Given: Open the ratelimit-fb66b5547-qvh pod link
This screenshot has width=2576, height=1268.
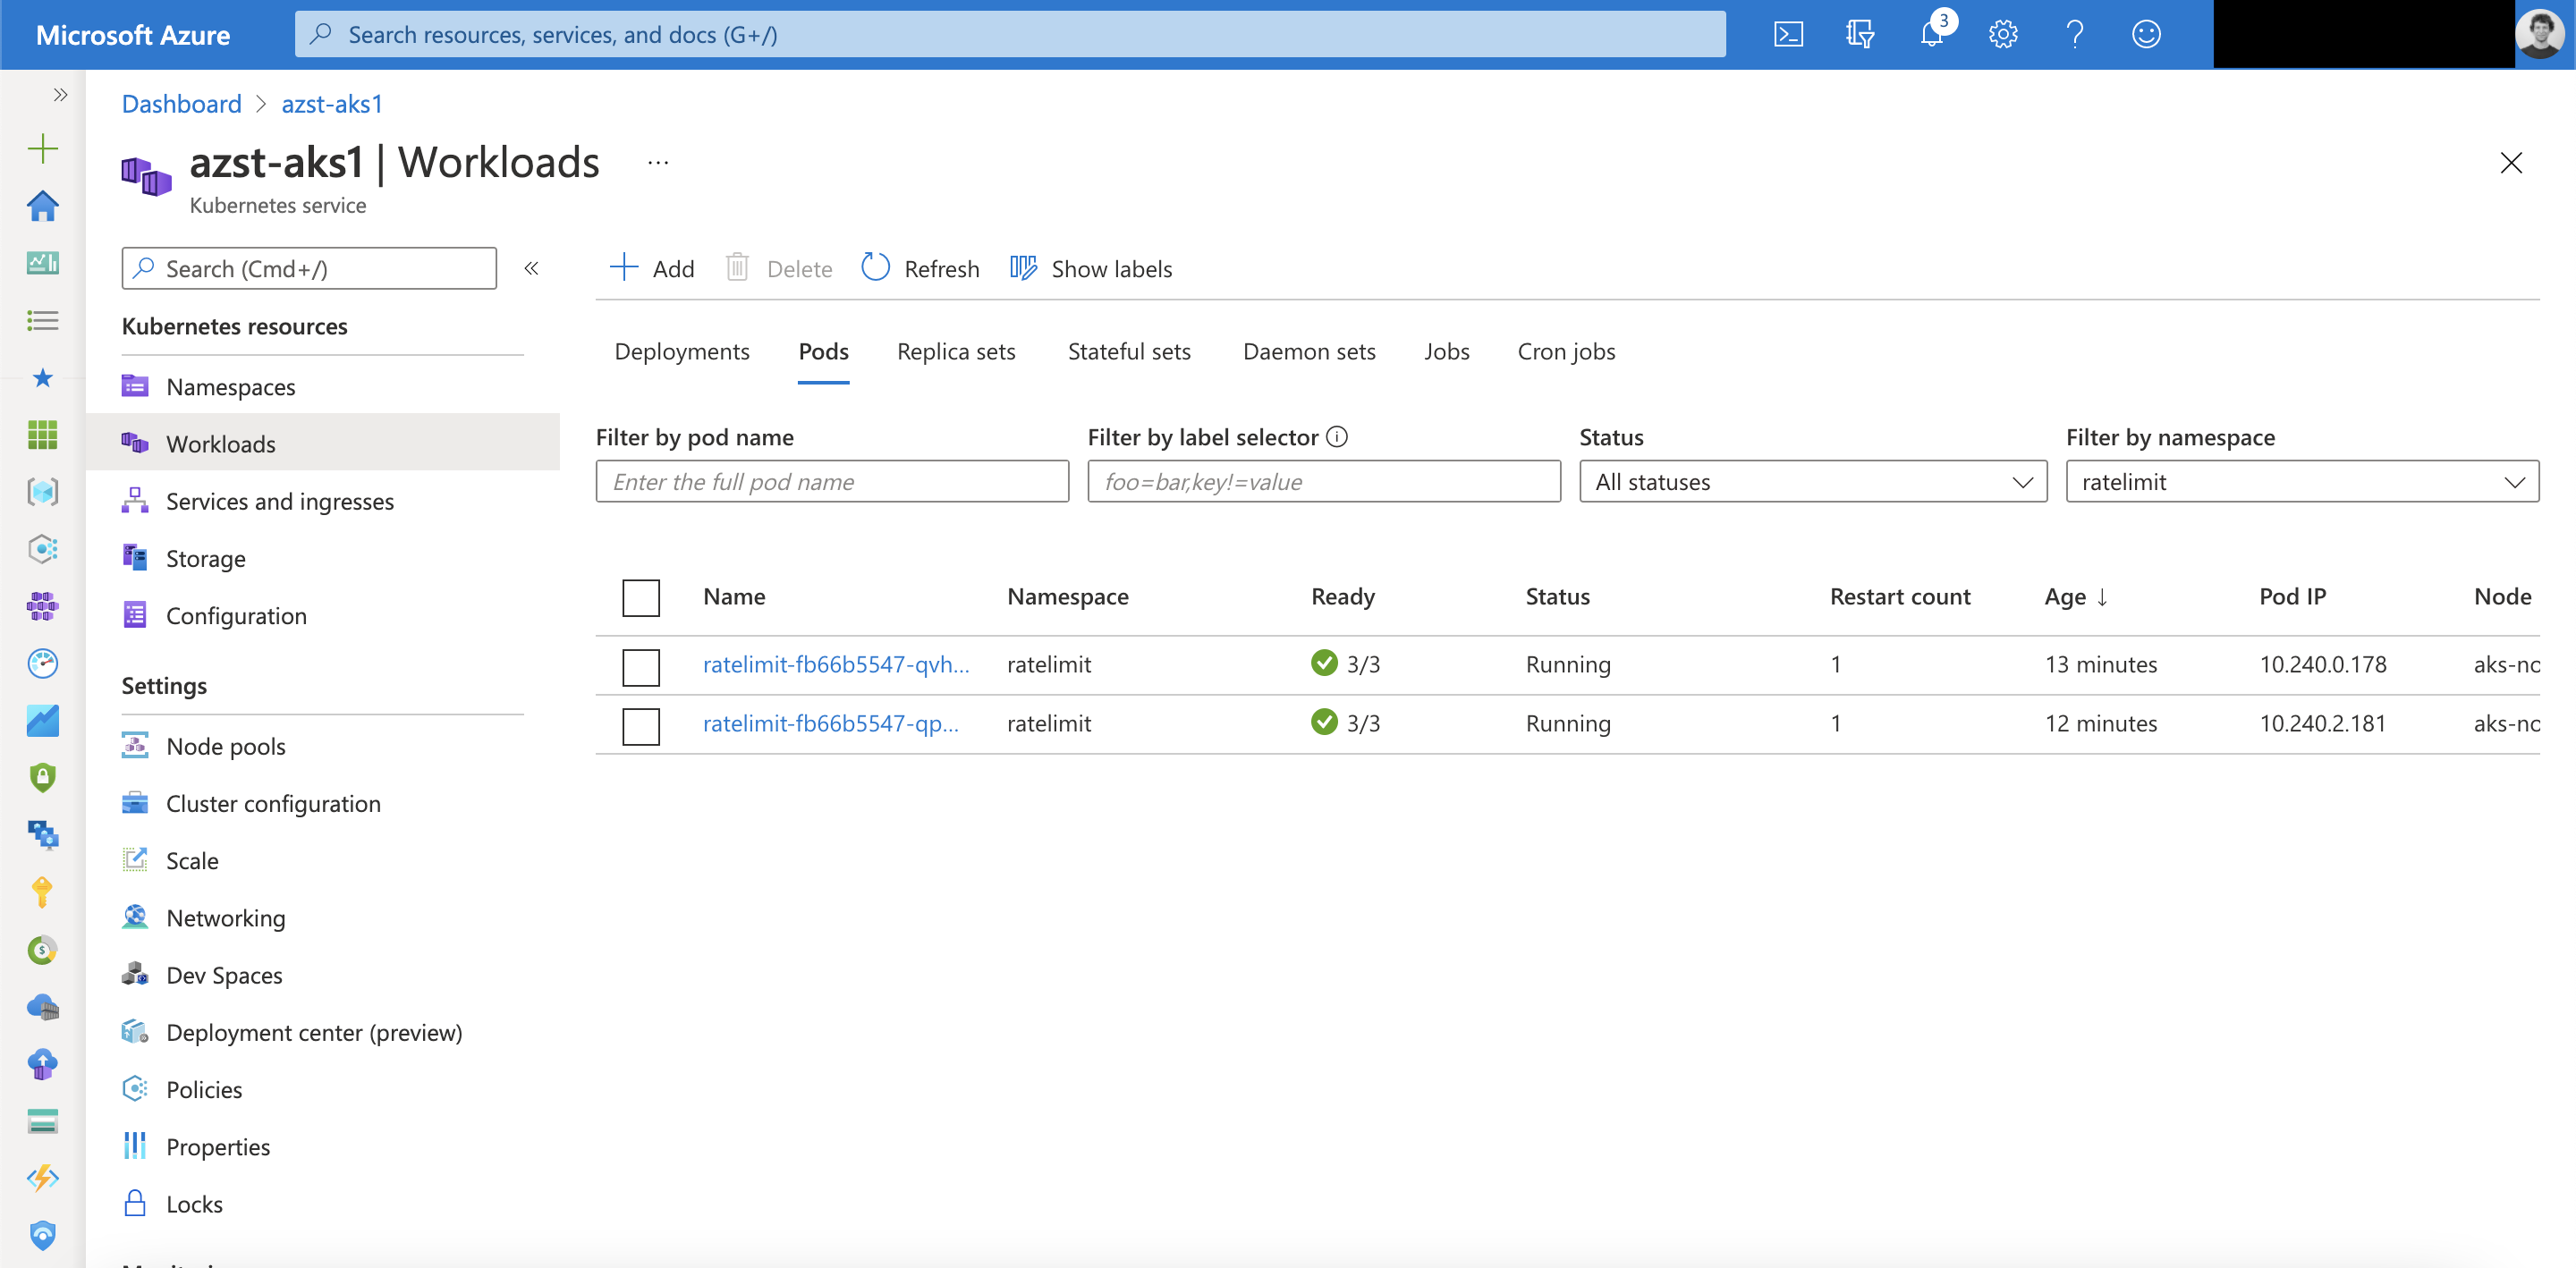Looking at the screenshot, I should (835, 665).
